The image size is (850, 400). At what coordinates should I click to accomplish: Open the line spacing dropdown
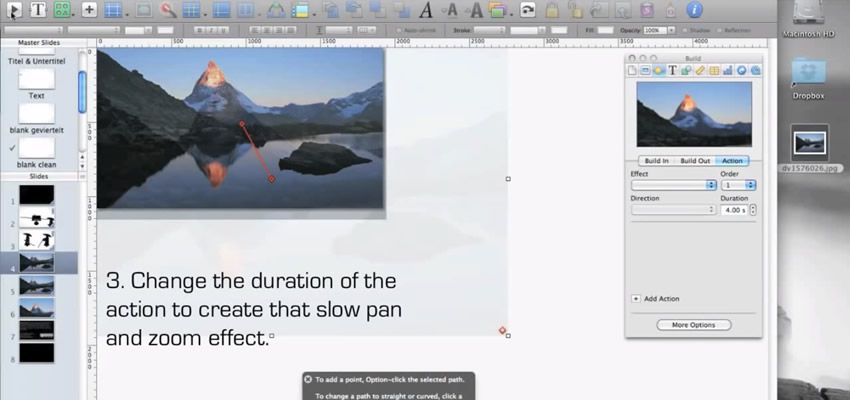tap(339, 30)
